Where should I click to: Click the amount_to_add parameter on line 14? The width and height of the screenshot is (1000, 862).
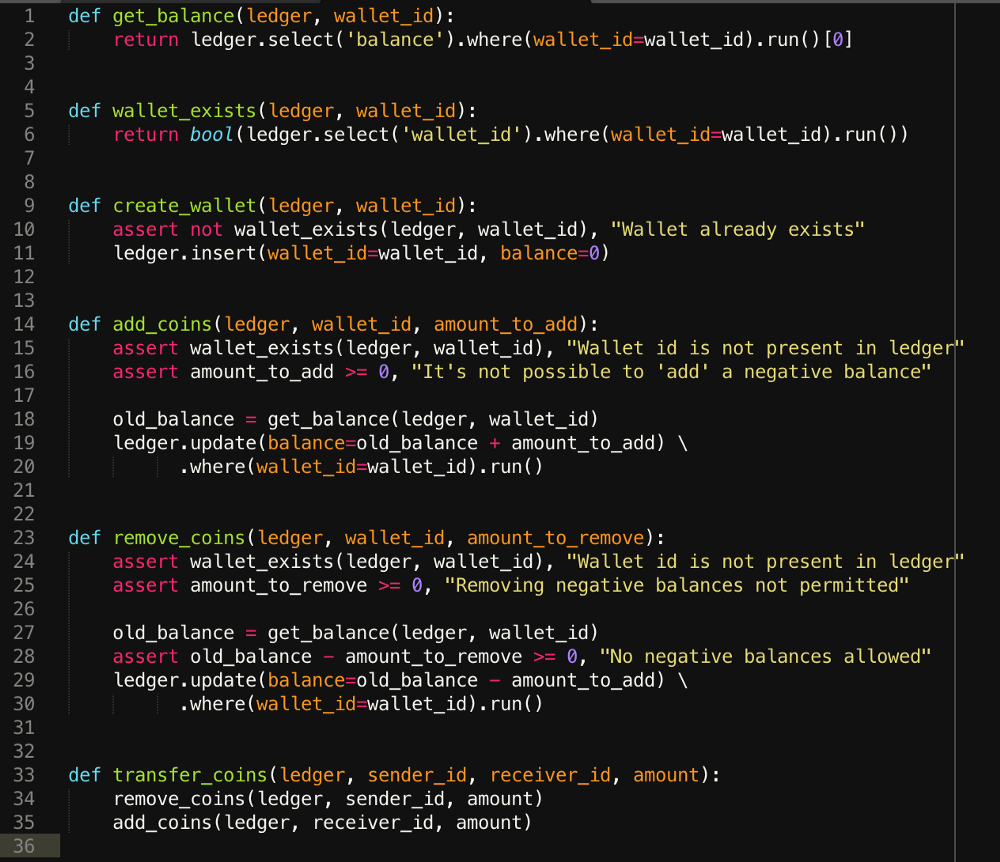click(506, 325)
